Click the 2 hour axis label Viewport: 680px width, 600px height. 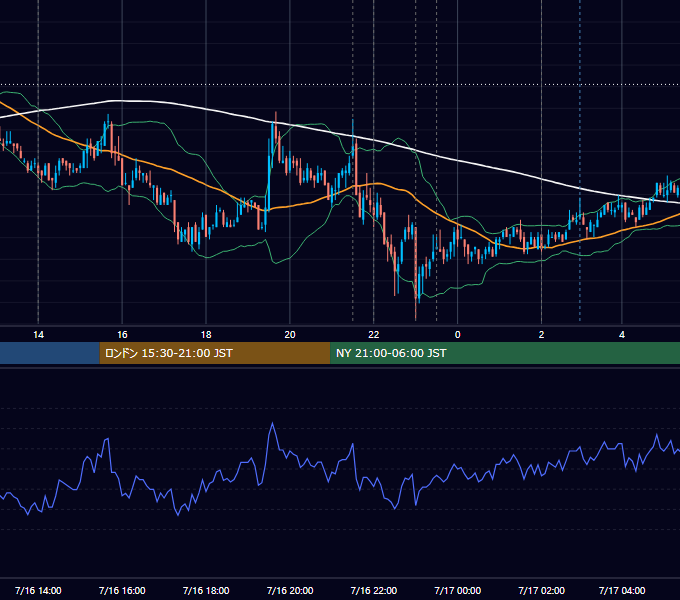(x=541, y=335)
